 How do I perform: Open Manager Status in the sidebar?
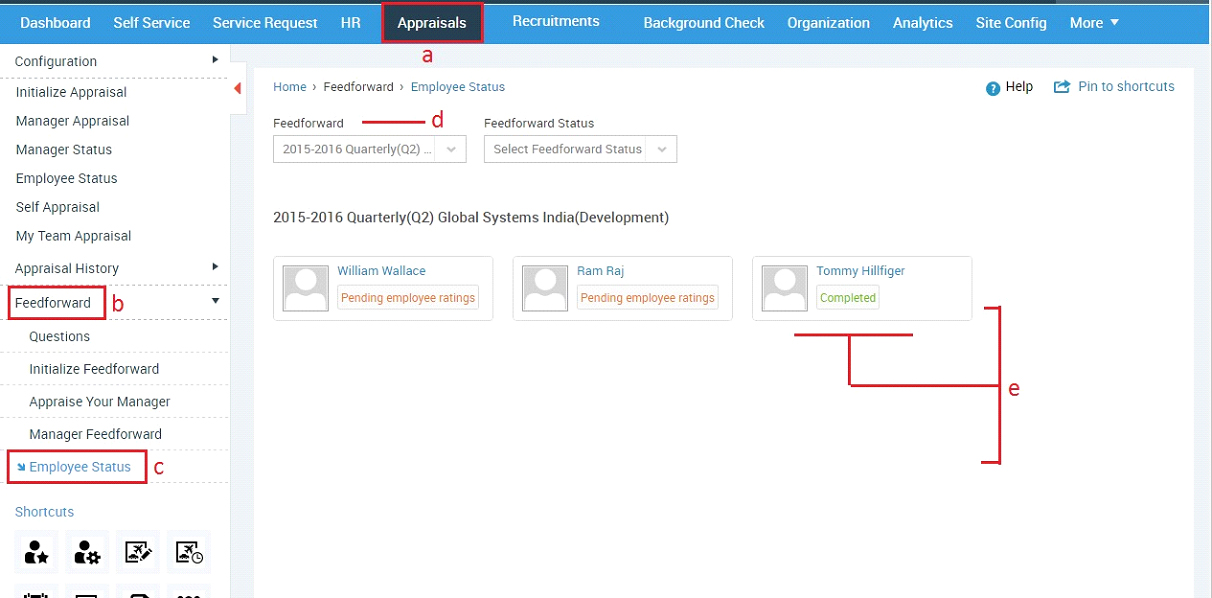tap(63, 150)
